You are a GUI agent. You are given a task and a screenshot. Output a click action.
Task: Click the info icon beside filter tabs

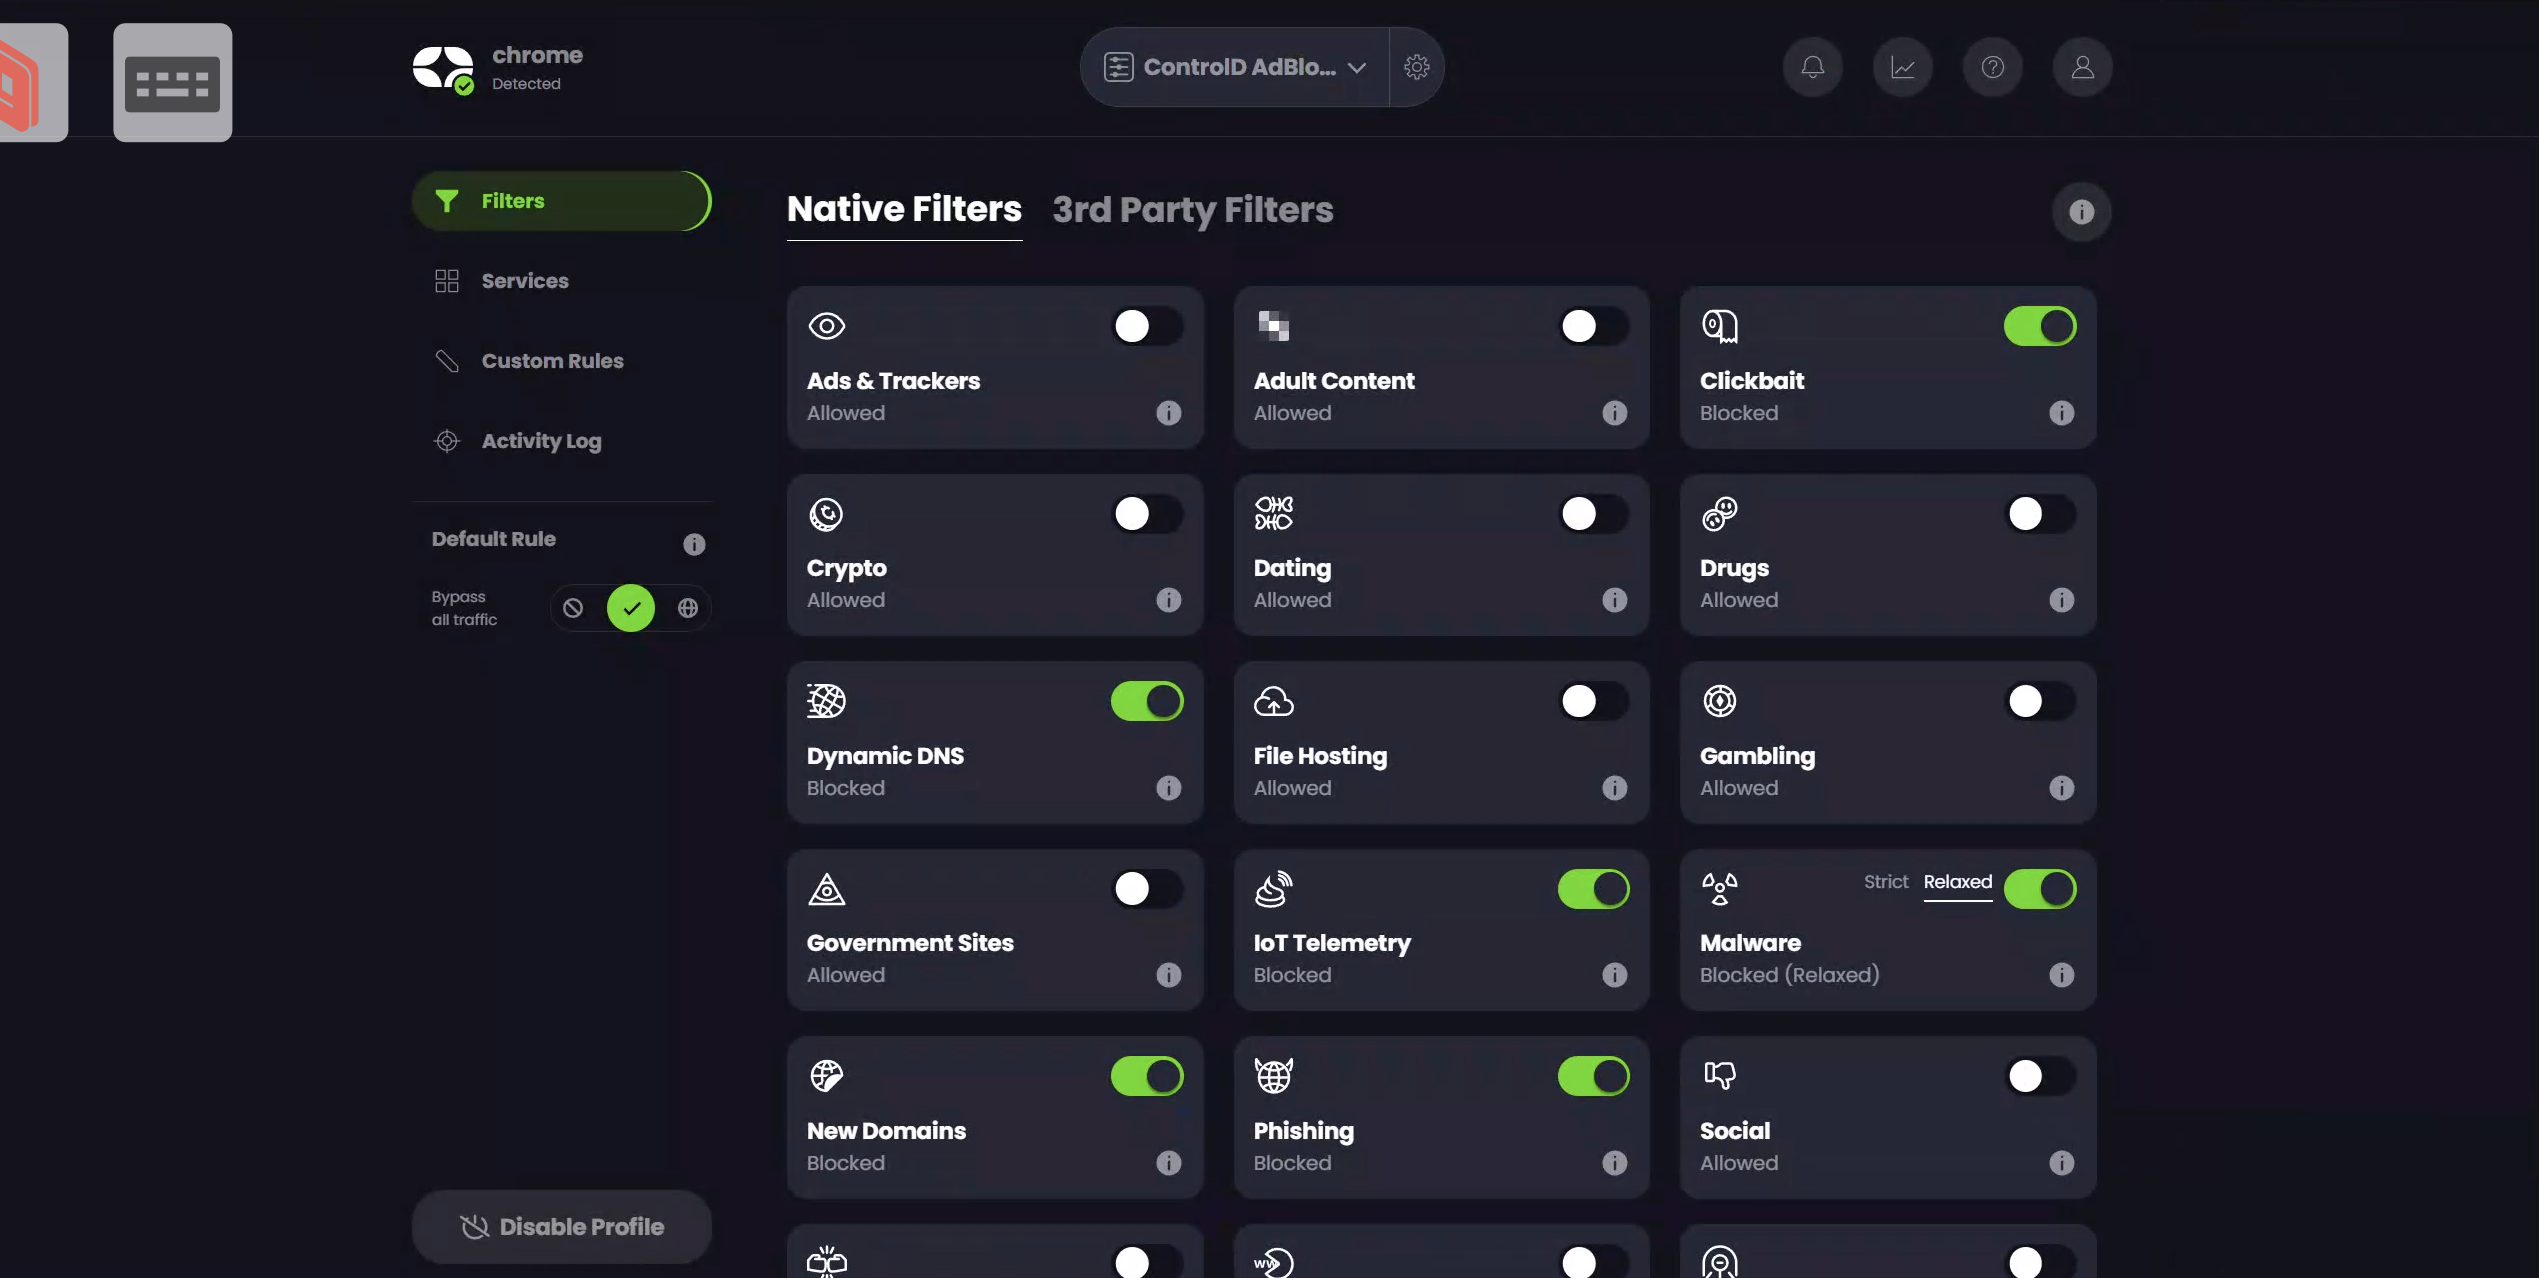point(2081,212)
